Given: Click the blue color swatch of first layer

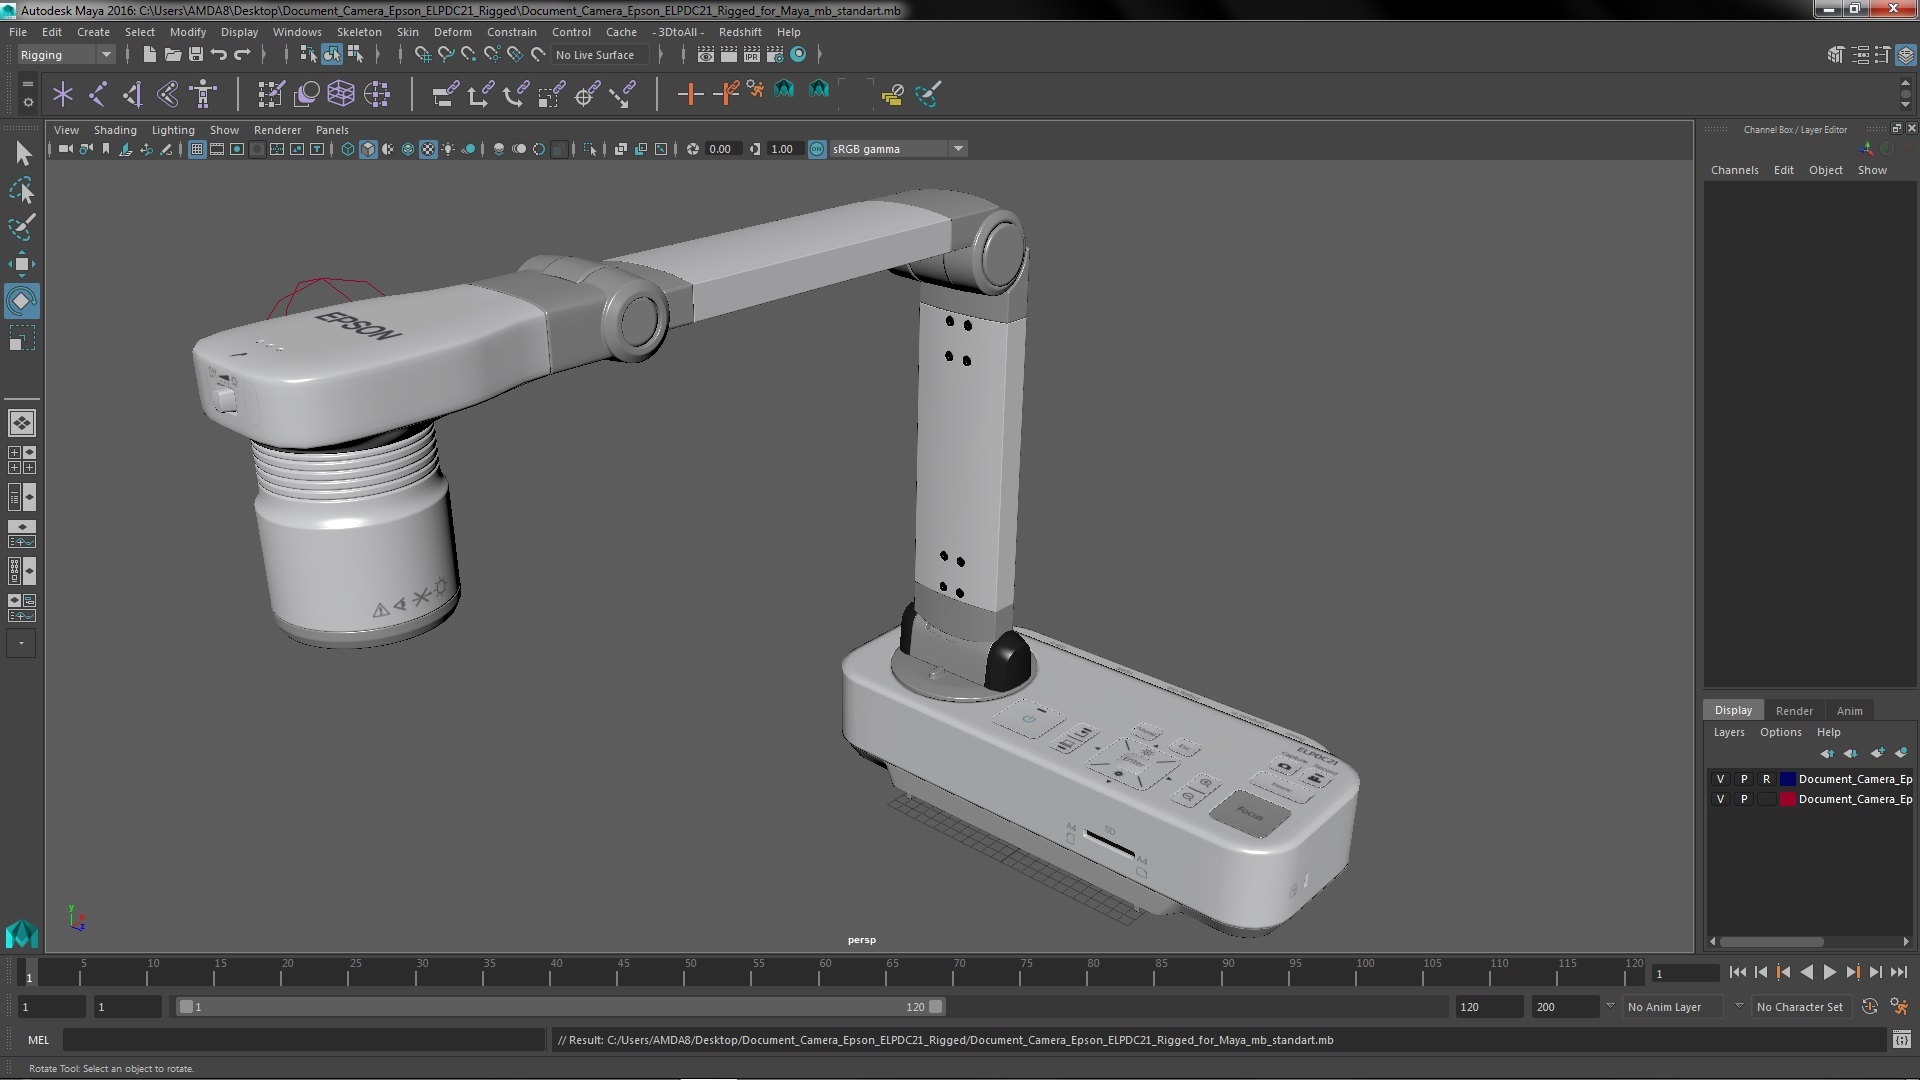Looking at the screenshot, I should point(1787,779).
